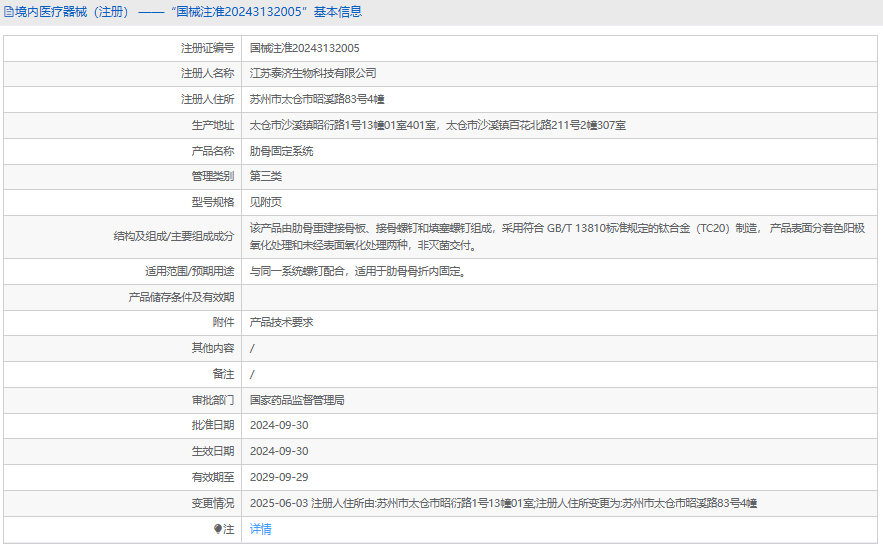
Task: Click the empty storage conditions value cell
Action: coord(560,297)
